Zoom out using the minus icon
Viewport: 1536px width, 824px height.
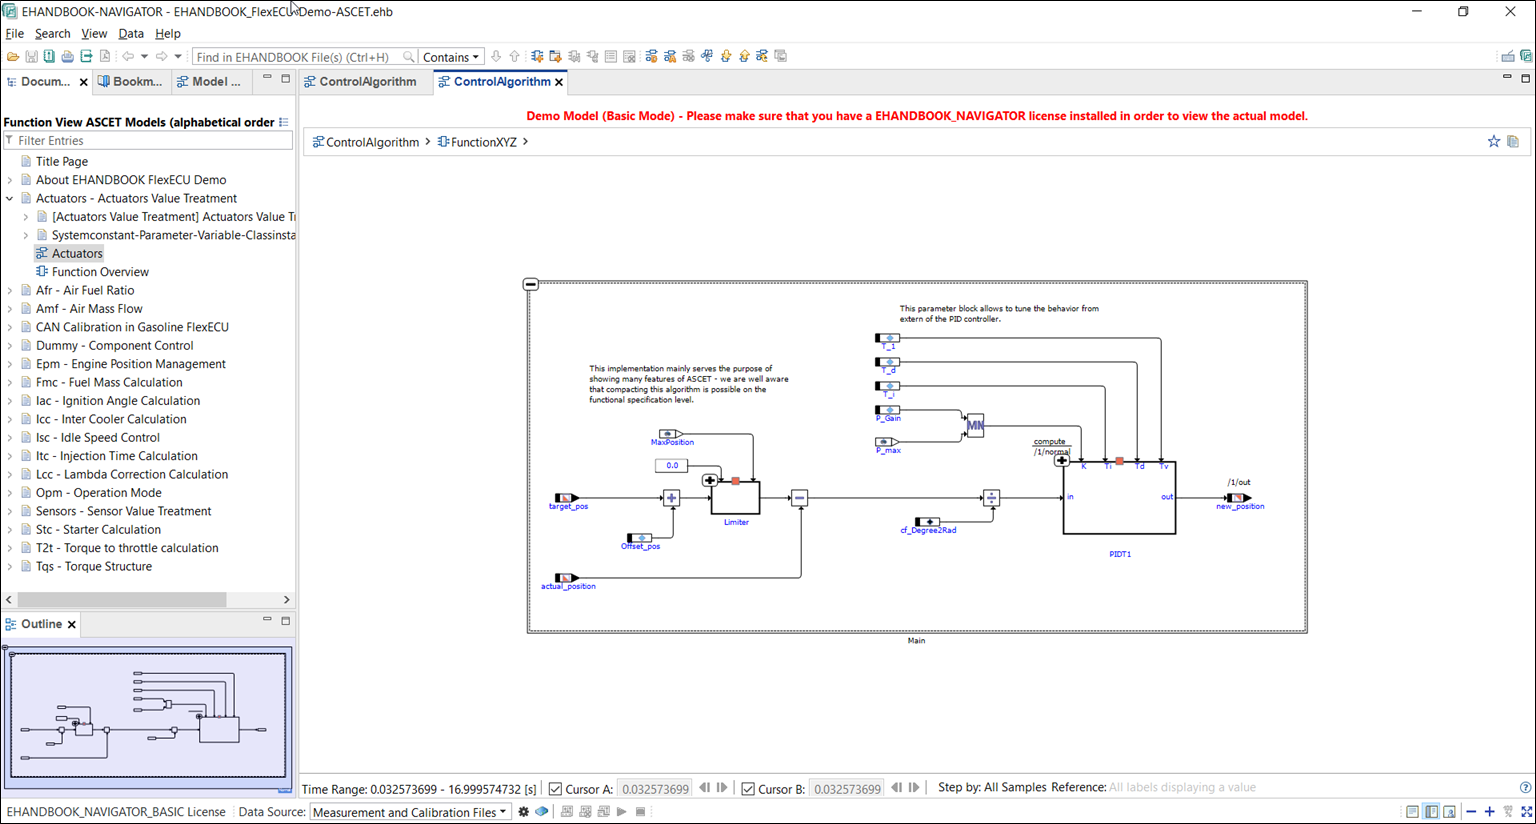click(1471, 812)
